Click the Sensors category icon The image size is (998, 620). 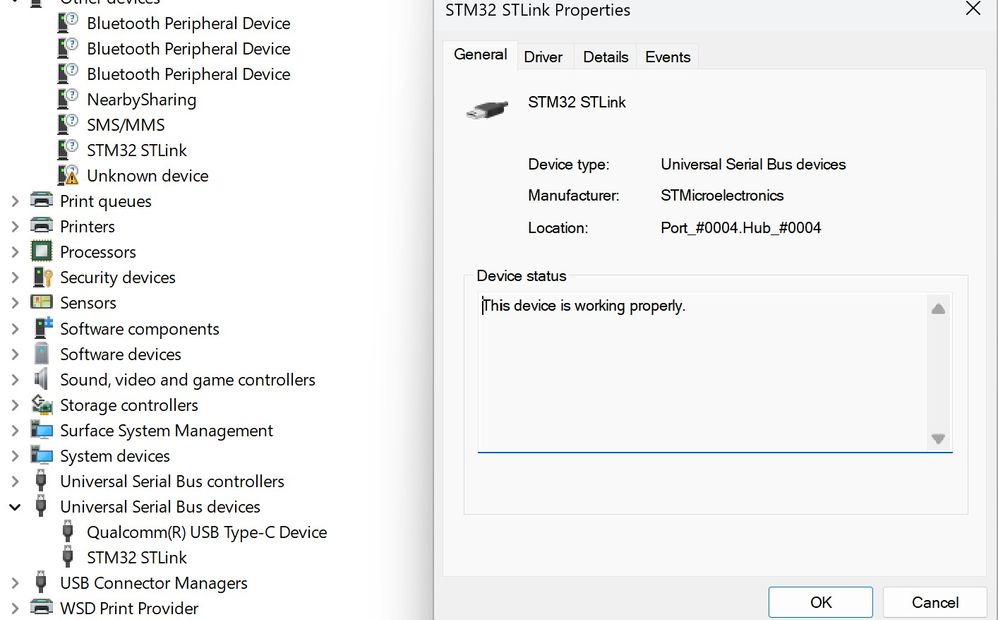pos(41,302)
